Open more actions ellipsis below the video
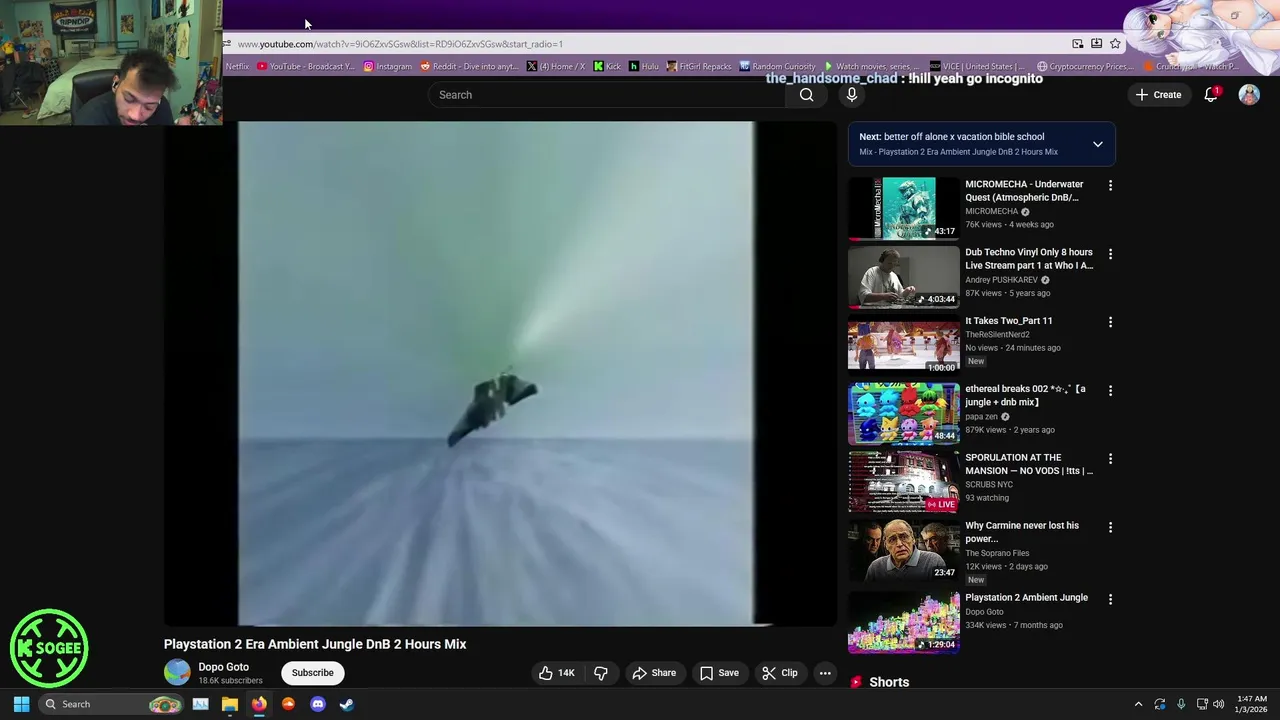This screenshot has height=720, width=1280. coord(825,673)
